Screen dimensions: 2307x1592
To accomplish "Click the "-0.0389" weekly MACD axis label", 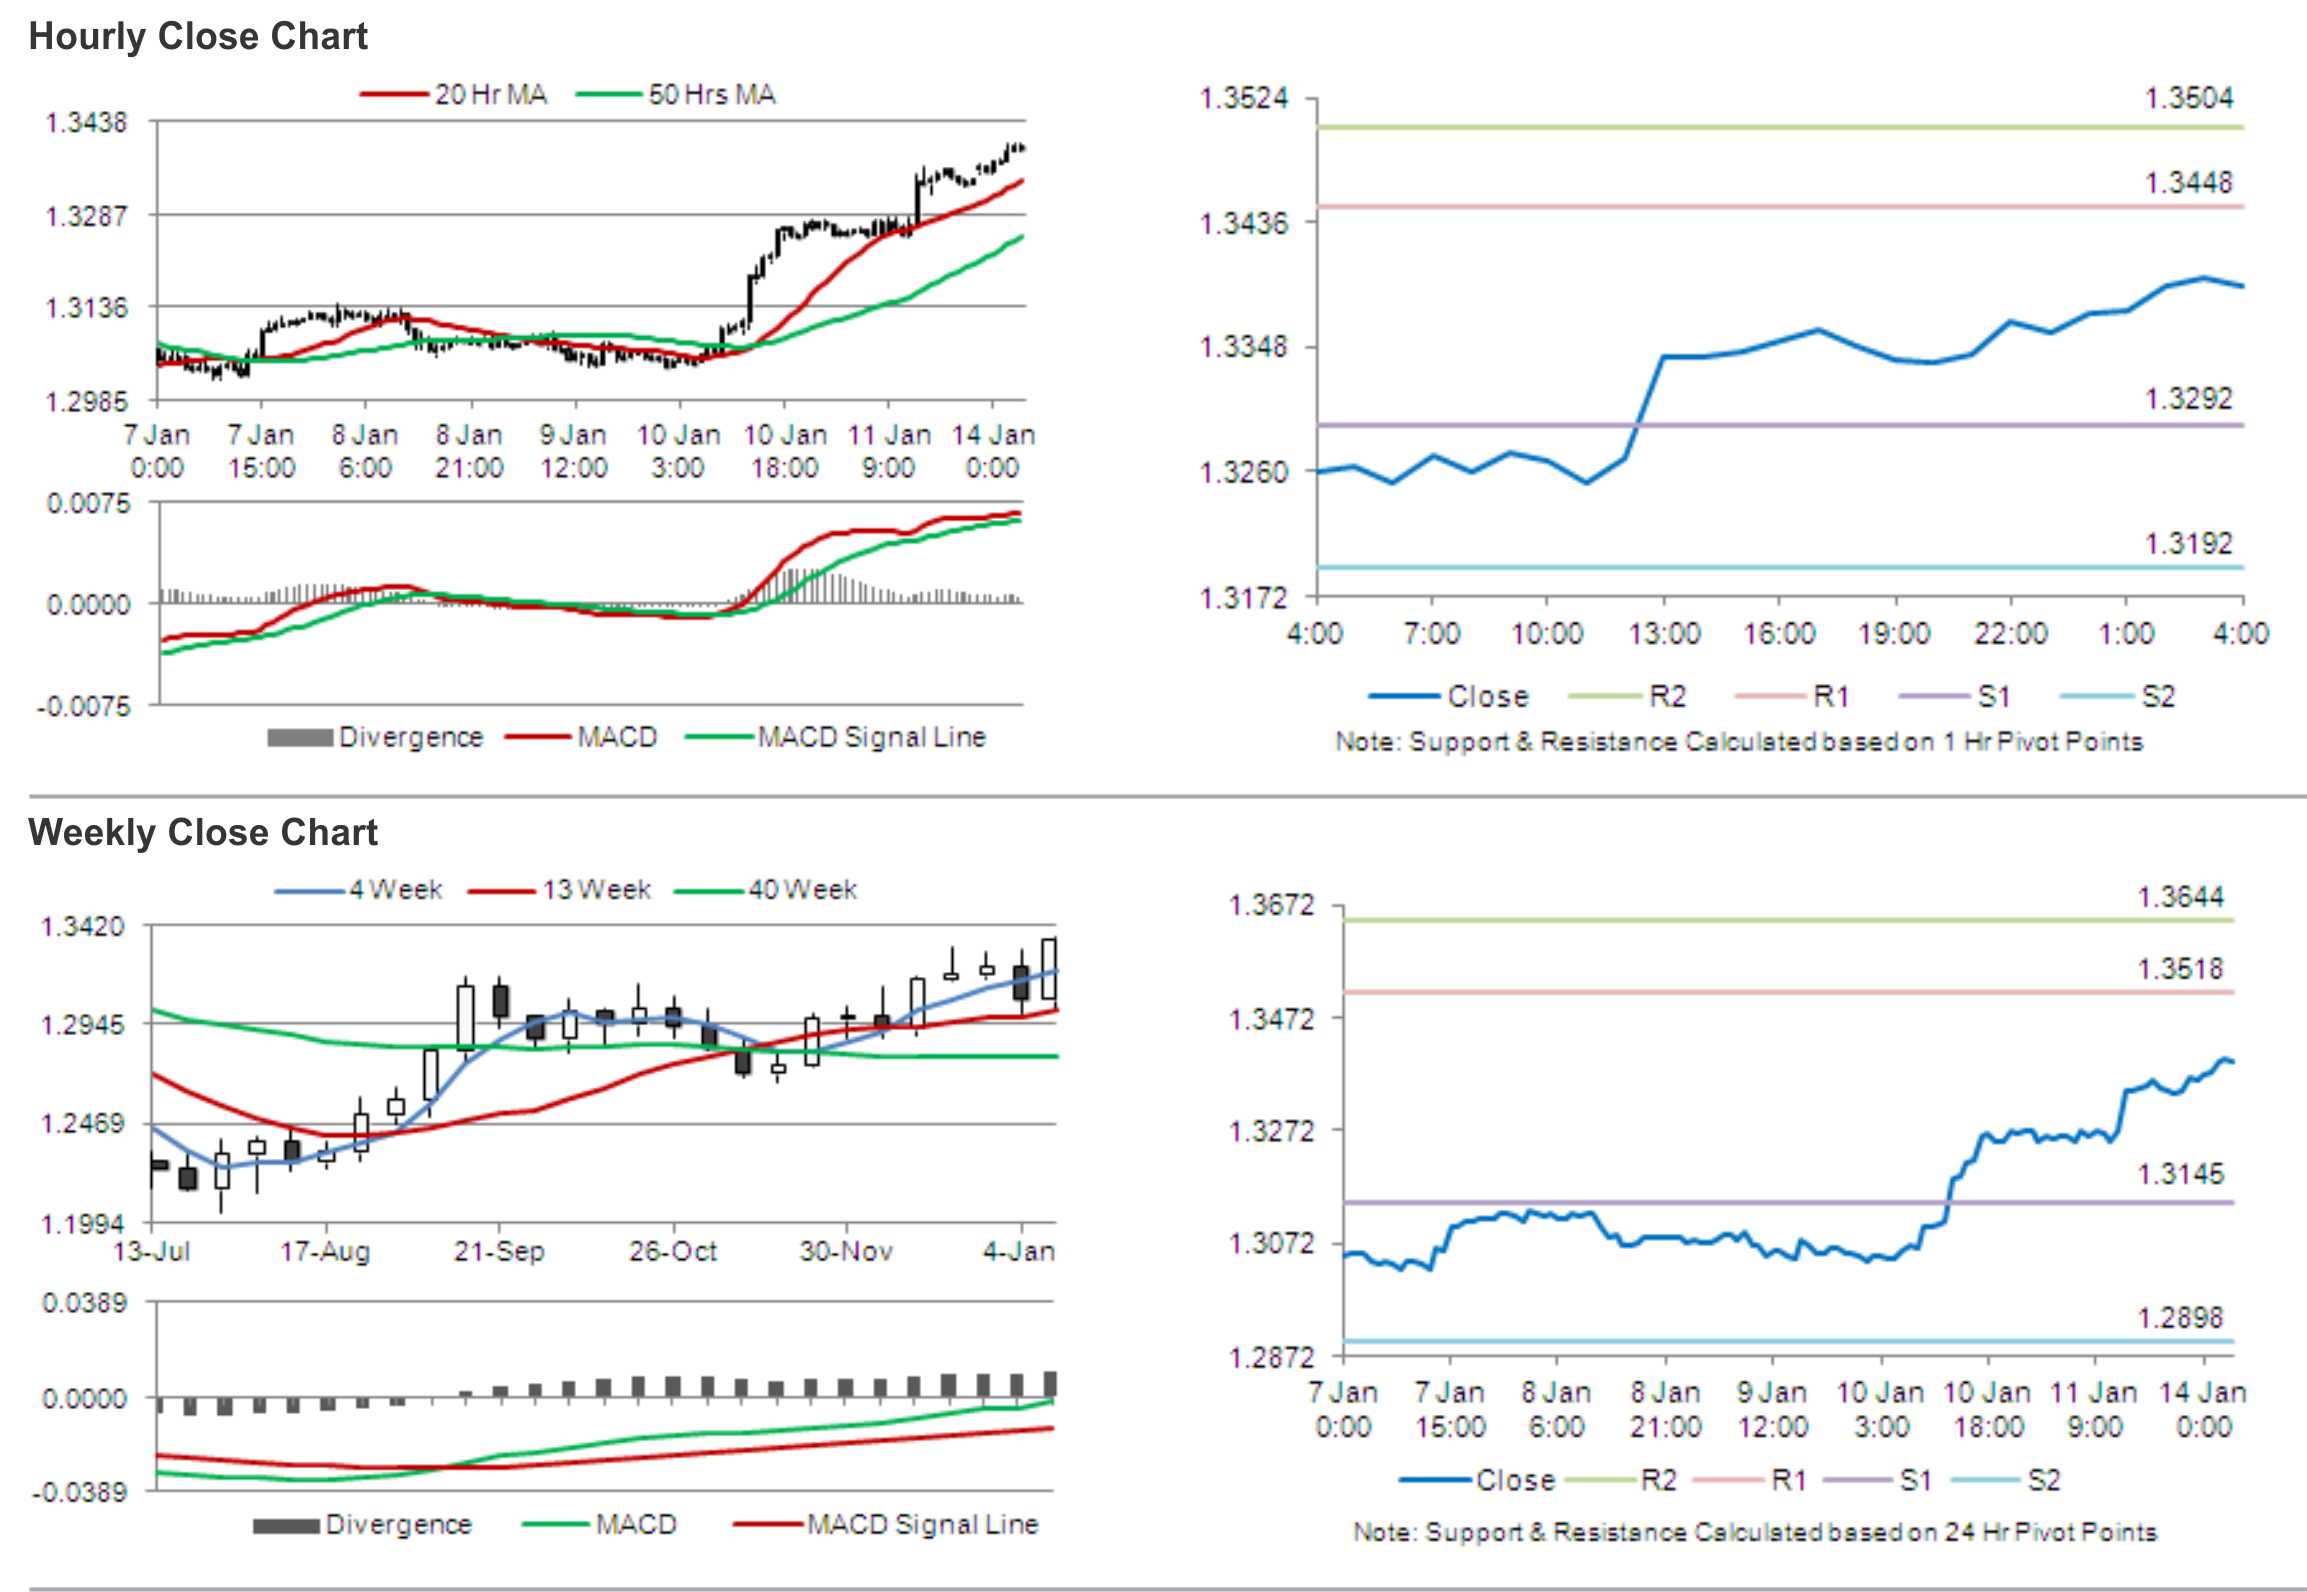I will point(81,1492).
